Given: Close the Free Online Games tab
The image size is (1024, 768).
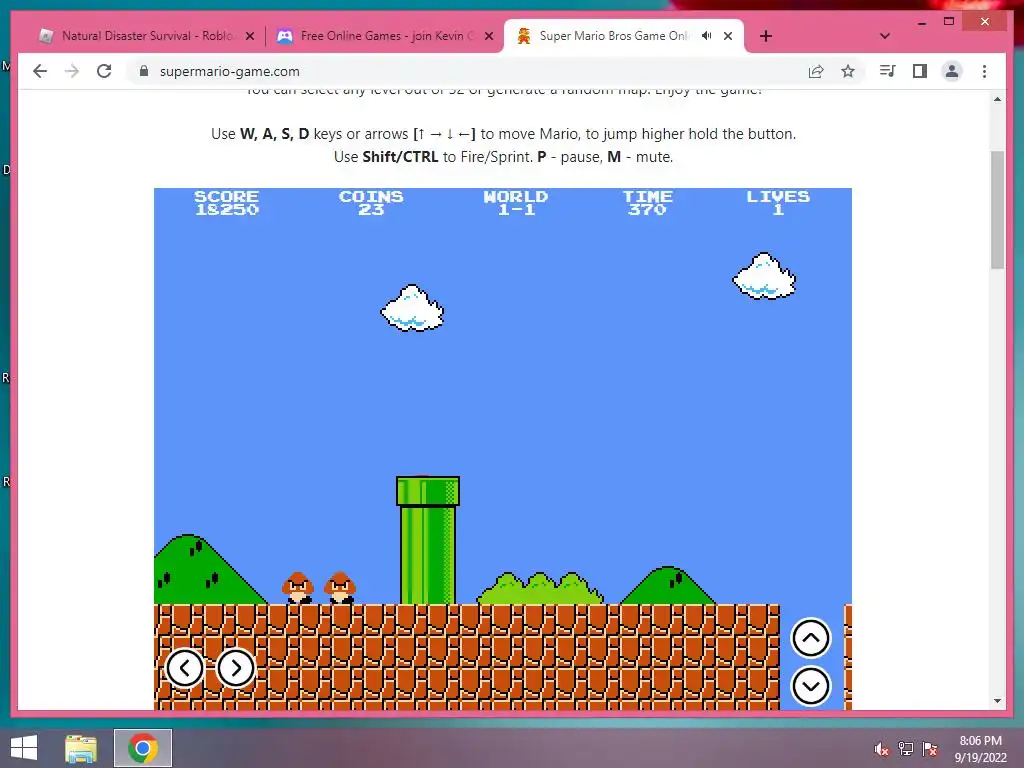Looking at the screenshot, I should 488,36.
